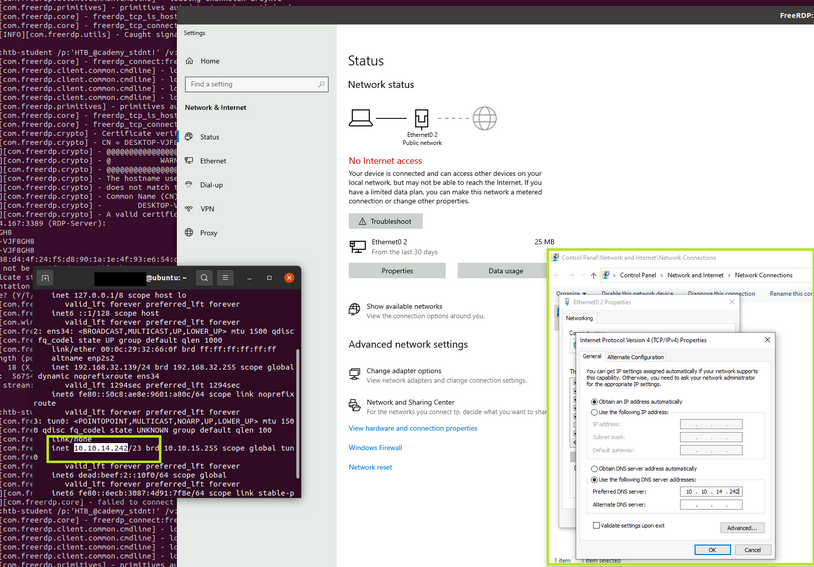
Task: Click the terminal window scrollbar
Action: pos(297,413)
